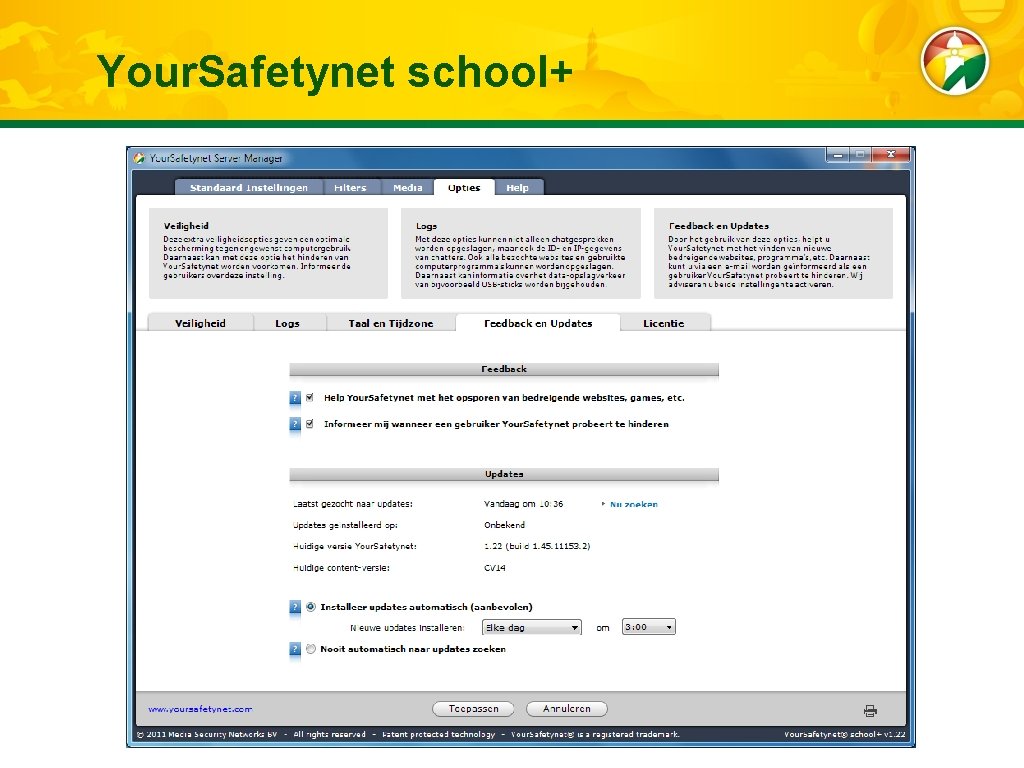
Task: Select the 'Opties' tab
Action: [x=464, y=187]
